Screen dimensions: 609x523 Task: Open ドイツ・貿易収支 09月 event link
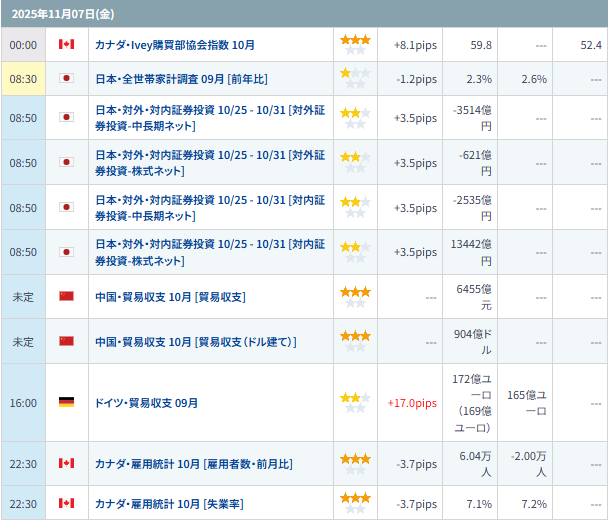coord(146,403)
